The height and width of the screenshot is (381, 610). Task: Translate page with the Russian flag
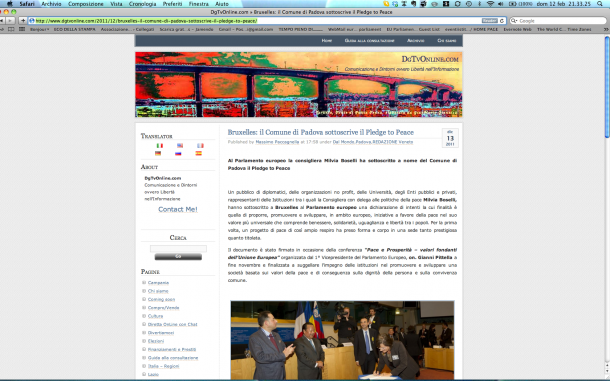pyautogui.click(x=178, y=153)
